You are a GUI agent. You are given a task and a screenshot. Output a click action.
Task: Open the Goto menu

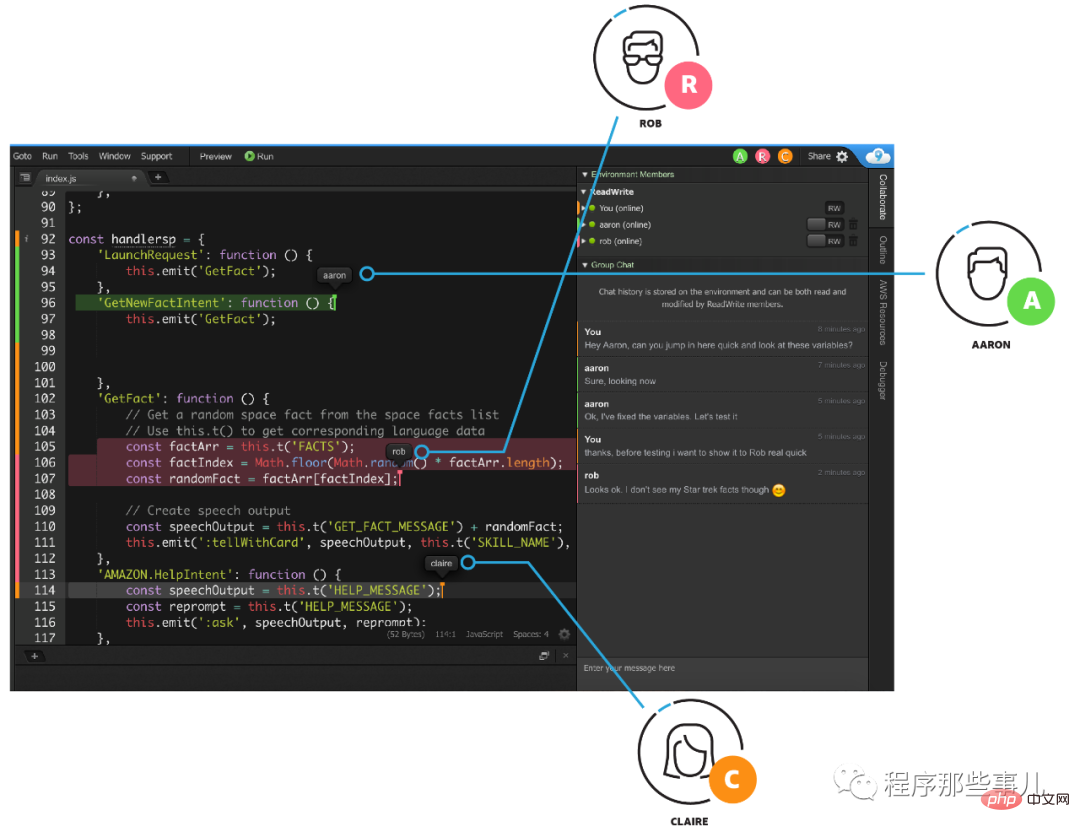22,156
